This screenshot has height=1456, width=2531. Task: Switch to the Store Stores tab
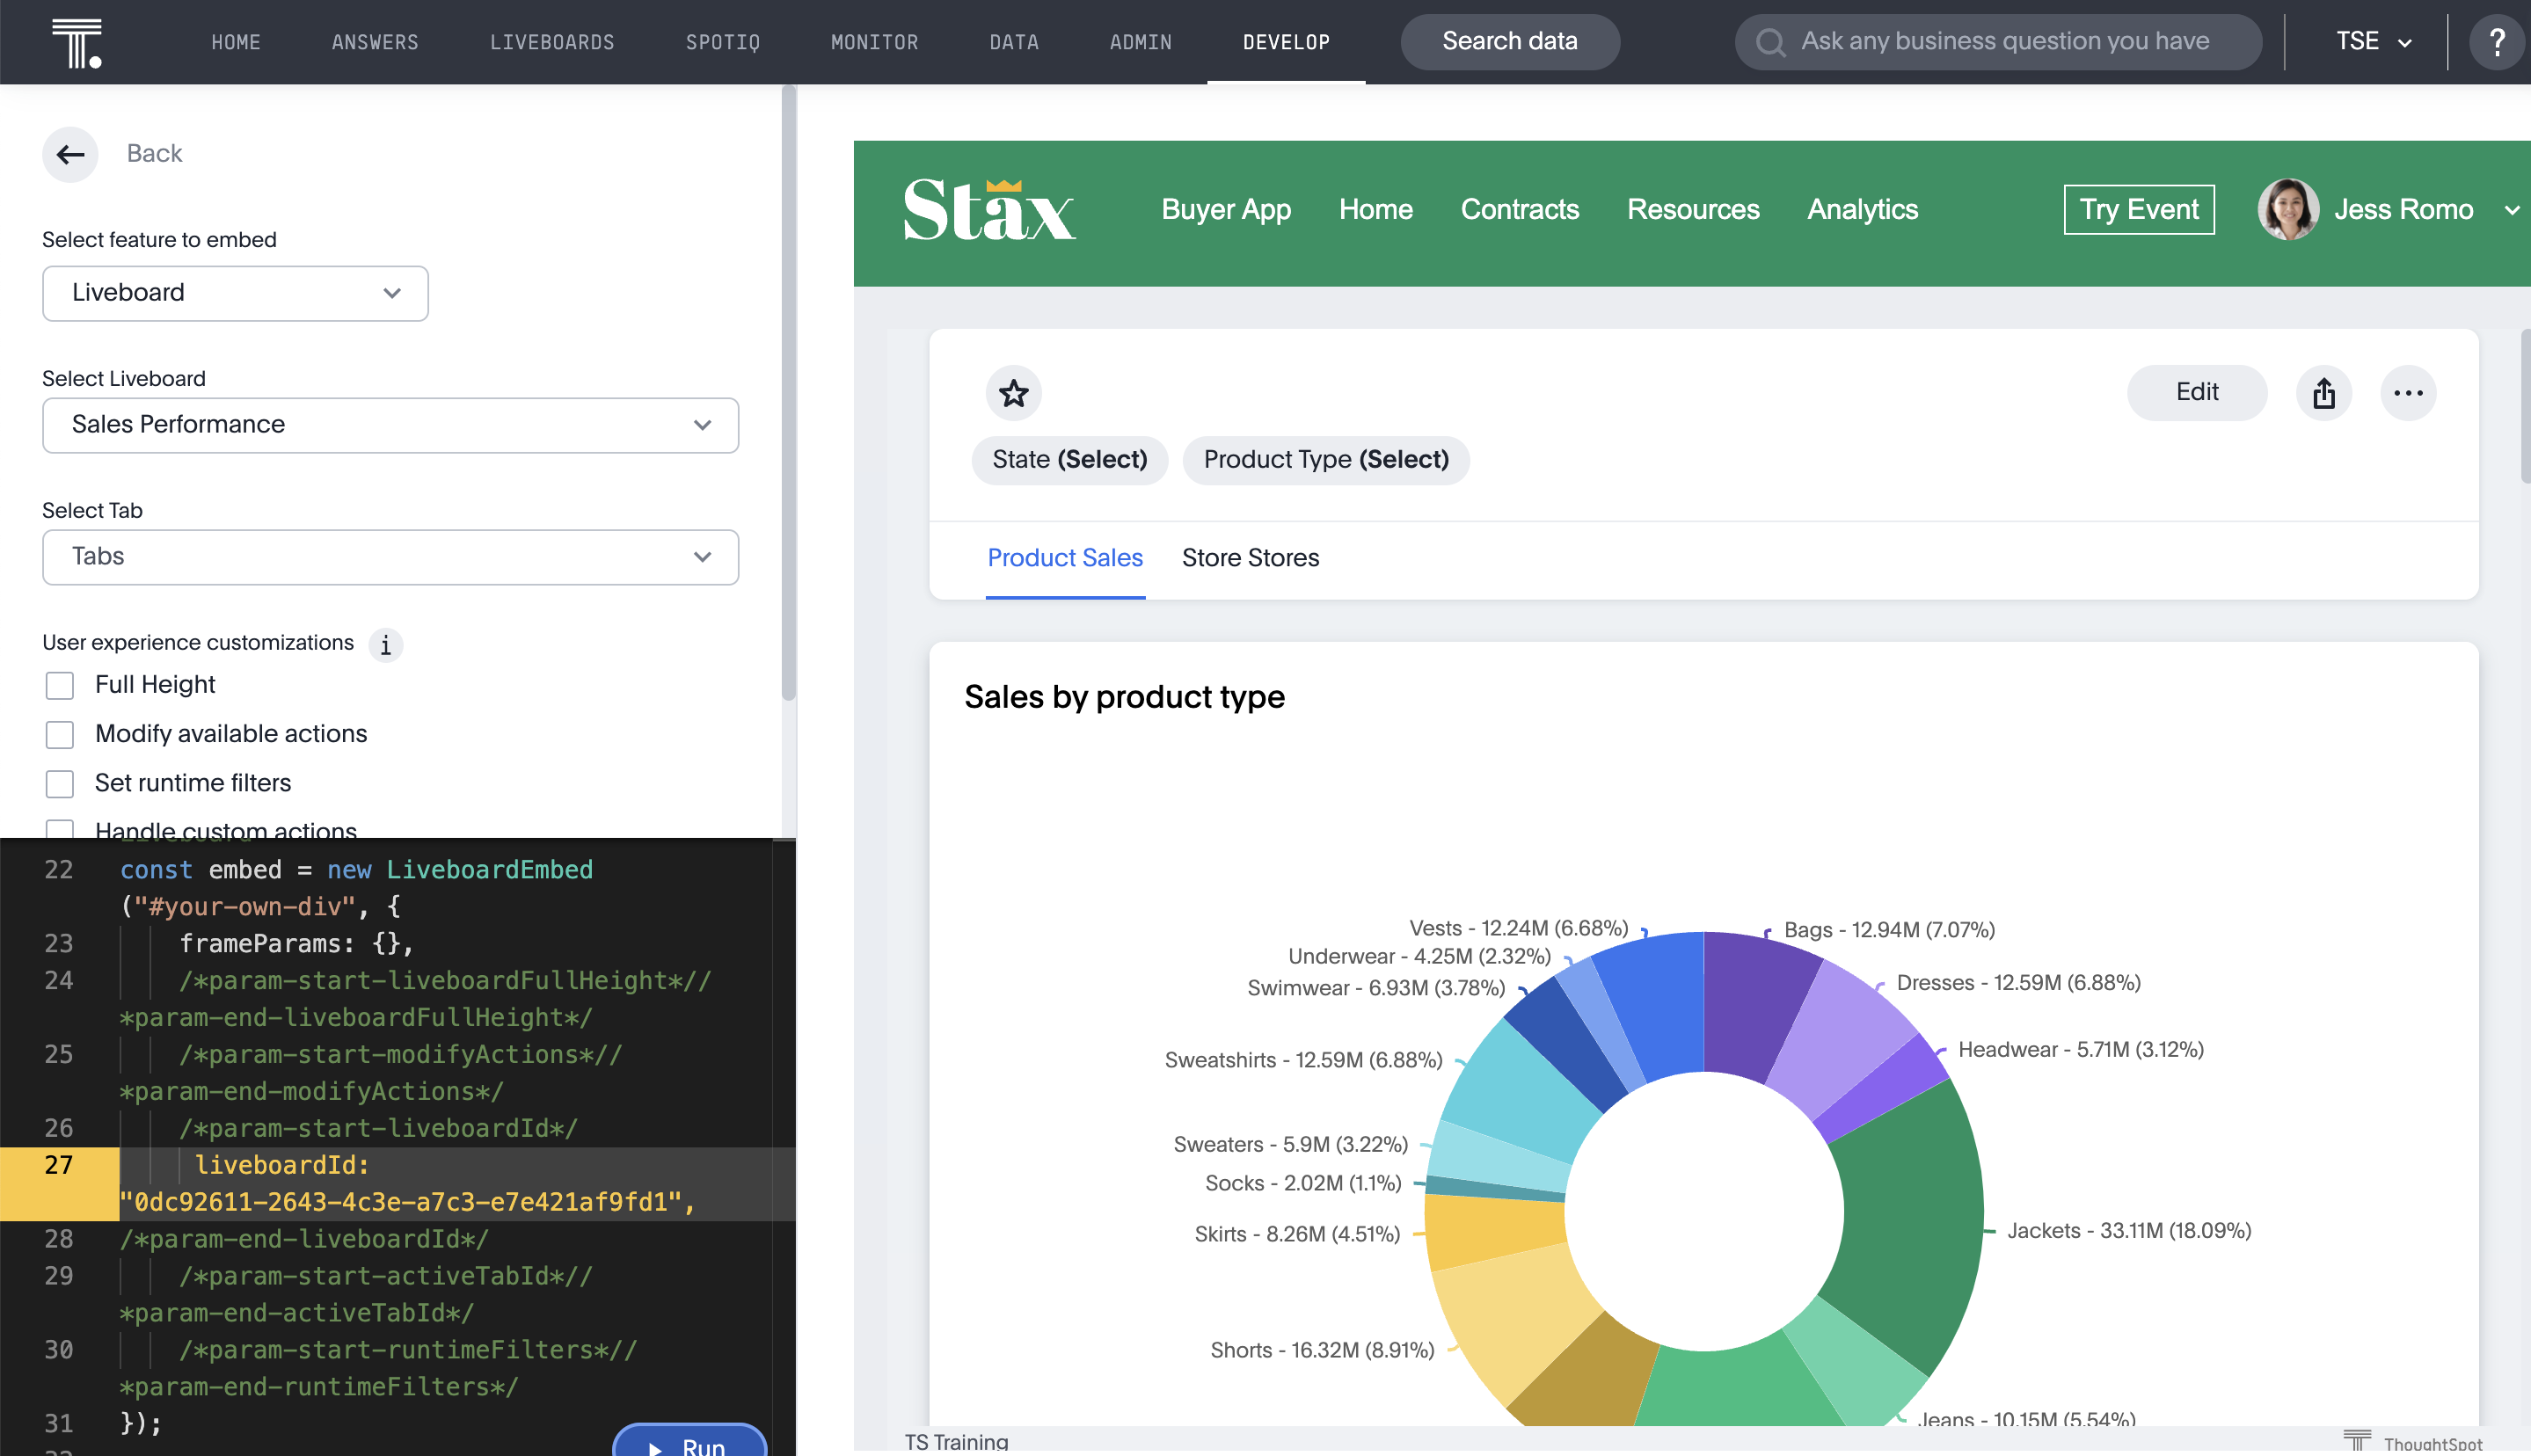[x=1250, y=558]
